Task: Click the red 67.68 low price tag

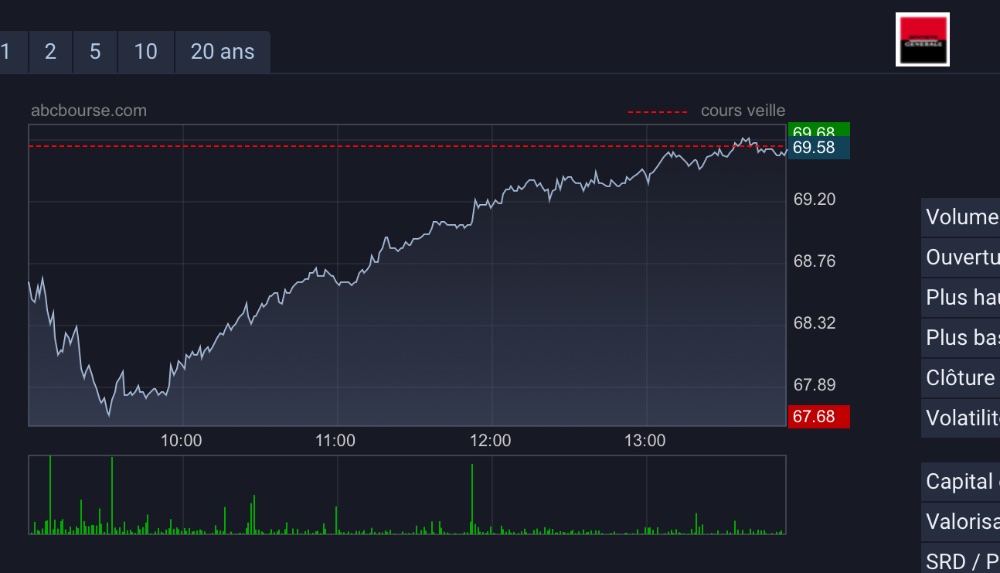Action: pos(818,416)
